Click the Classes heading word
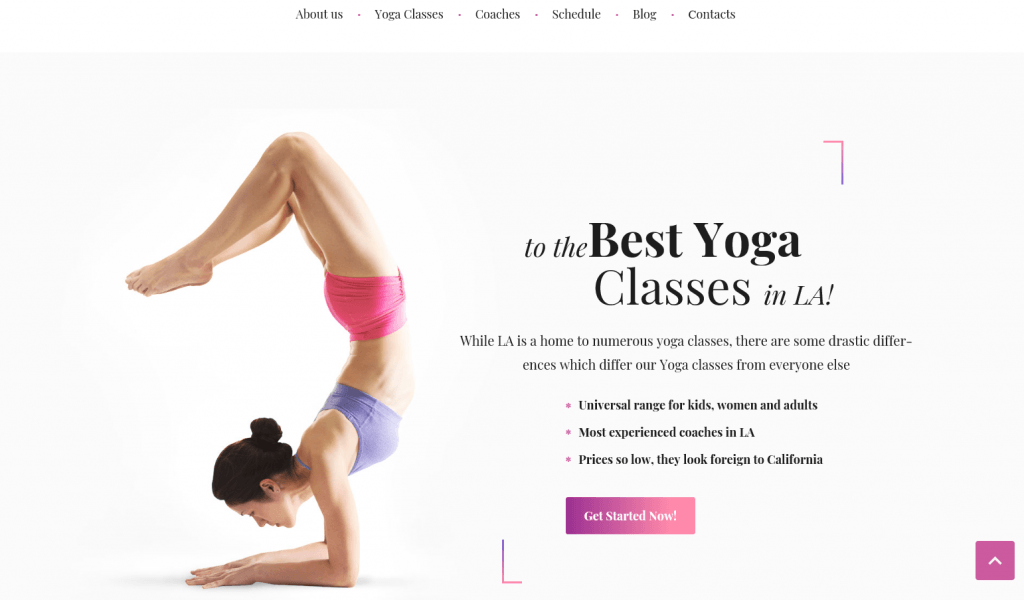Screen dimensions: 1024x600 [672, 287]
